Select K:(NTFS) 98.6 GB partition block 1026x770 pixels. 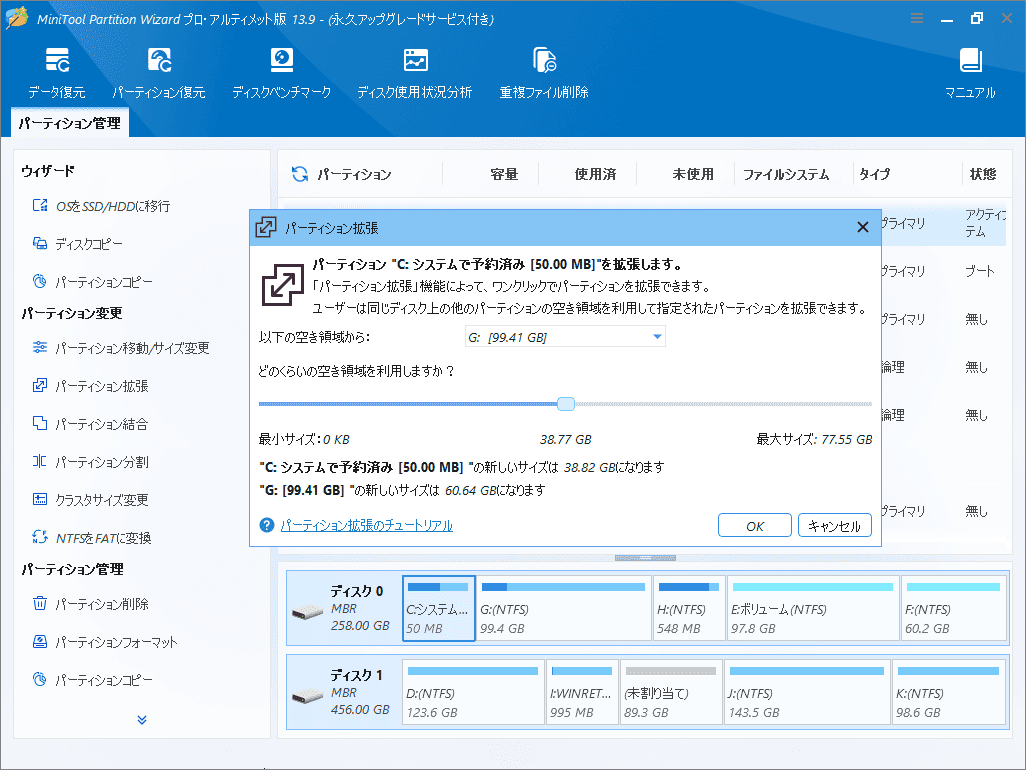[949, 692]
